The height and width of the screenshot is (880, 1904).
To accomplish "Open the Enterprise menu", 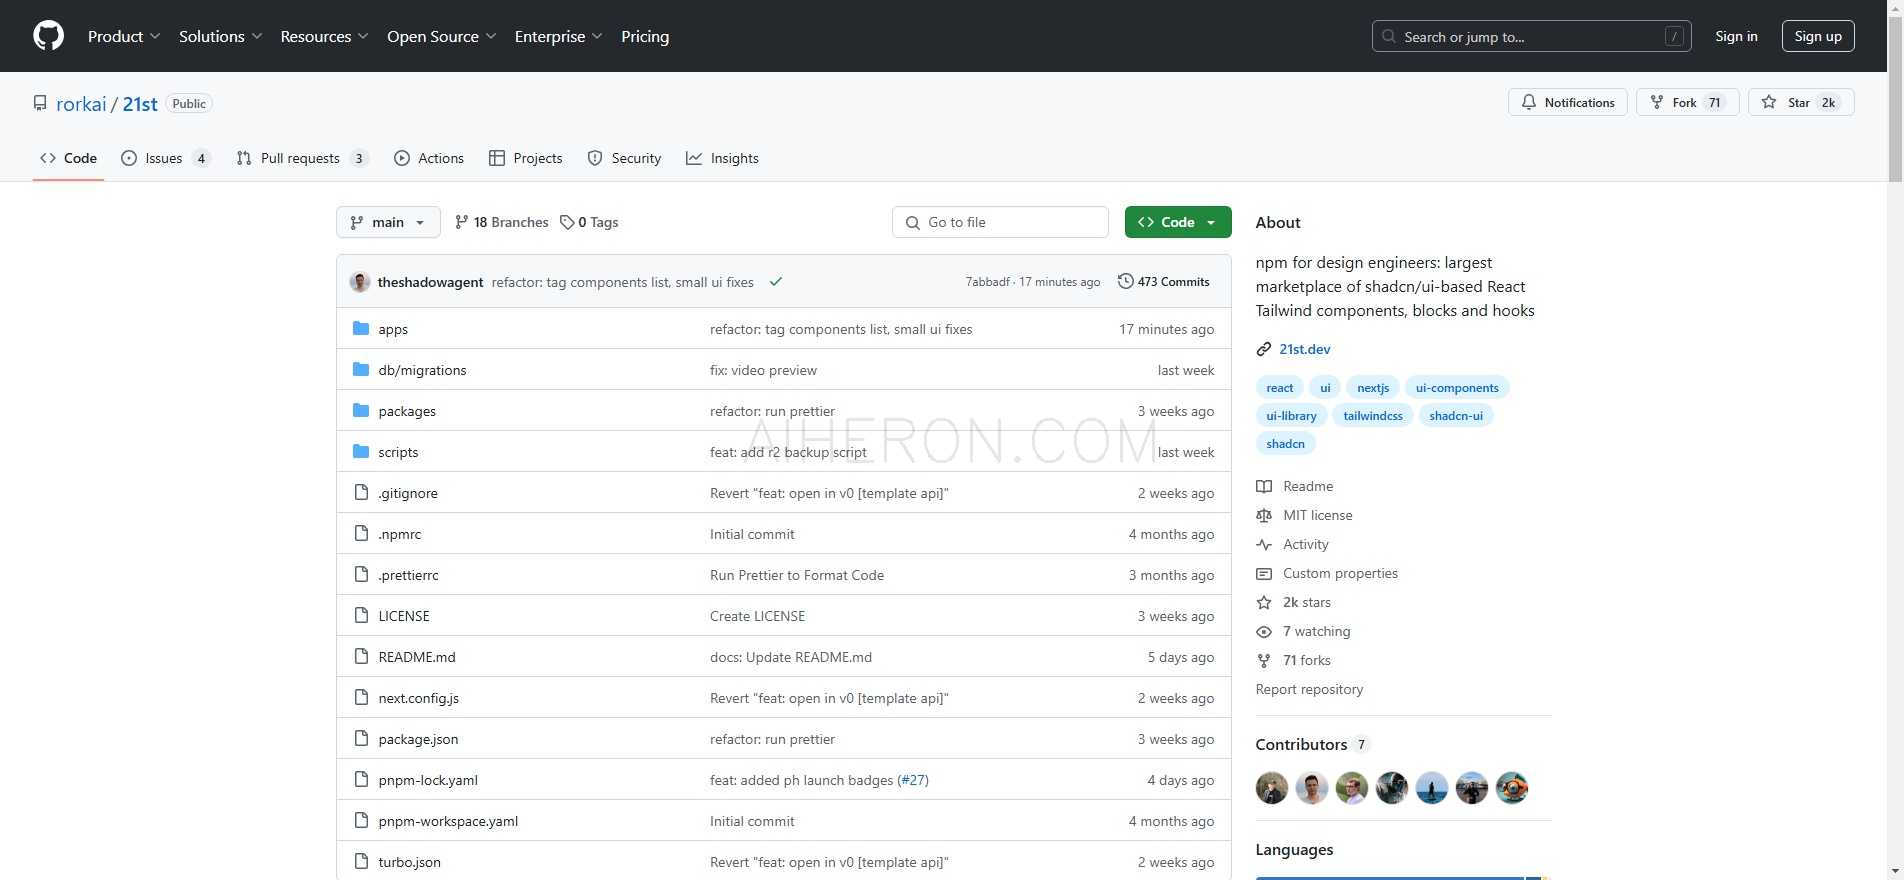I will tap(558, 36).
